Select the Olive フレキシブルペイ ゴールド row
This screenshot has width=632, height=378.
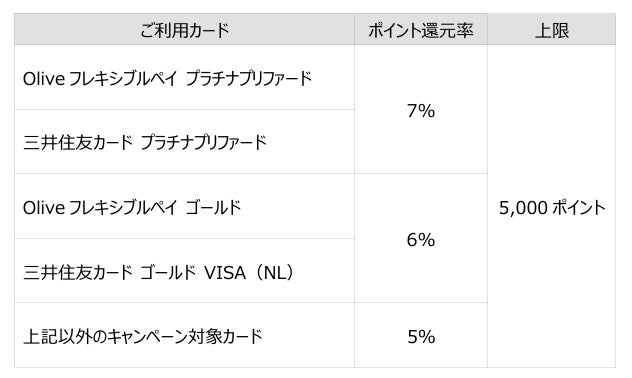click(x=185, y=206)
